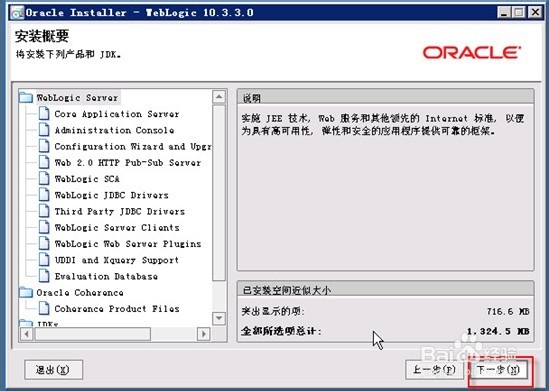Select the Oracle Coherence tree node
The height and width of the screenshot is (391, 549).
80,293
